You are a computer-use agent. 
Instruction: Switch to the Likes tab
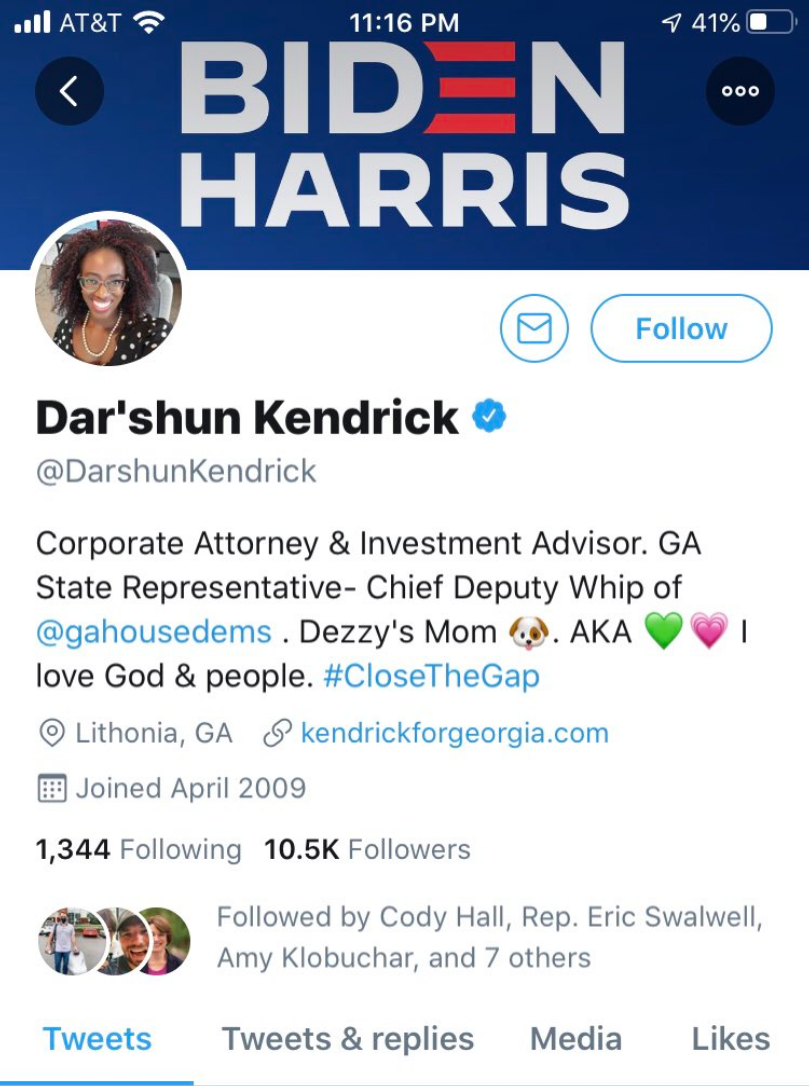tap(731, 1040)
